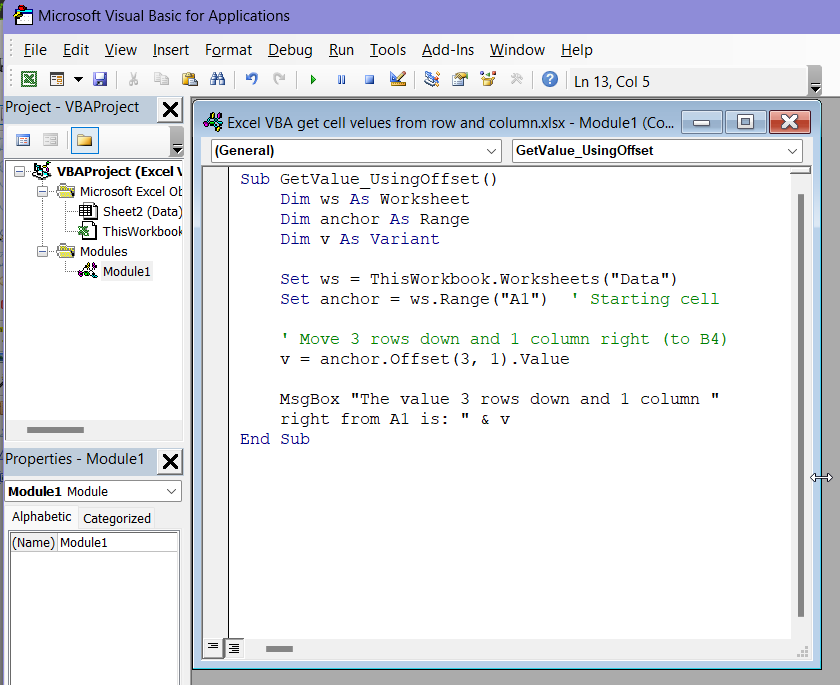This screenshot has height=685, width=840.
Task: Select Sheet2 (Data) in the project tree
Action: 132,211
